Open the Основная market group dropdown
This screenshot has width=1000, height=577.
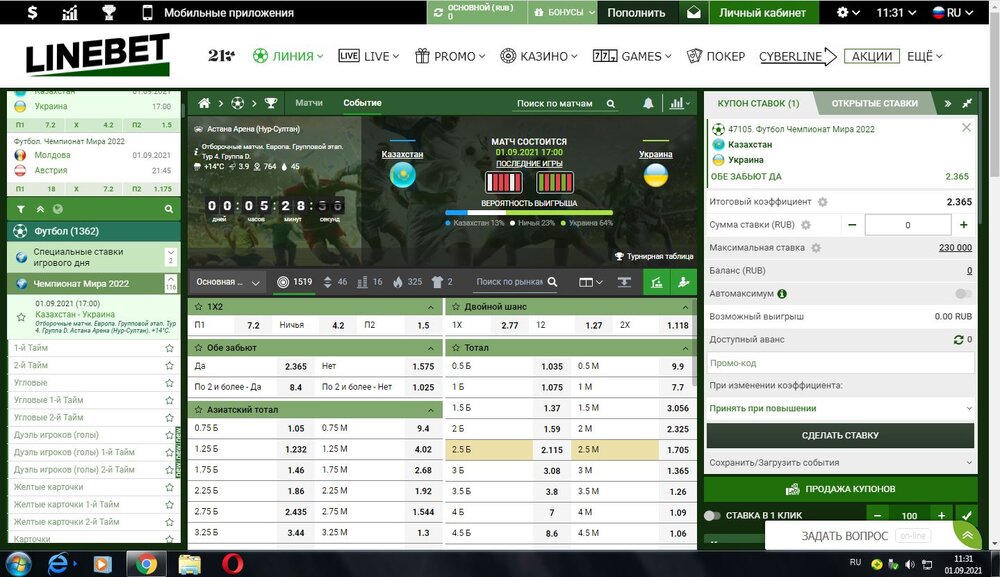click(x=228, y=282)
